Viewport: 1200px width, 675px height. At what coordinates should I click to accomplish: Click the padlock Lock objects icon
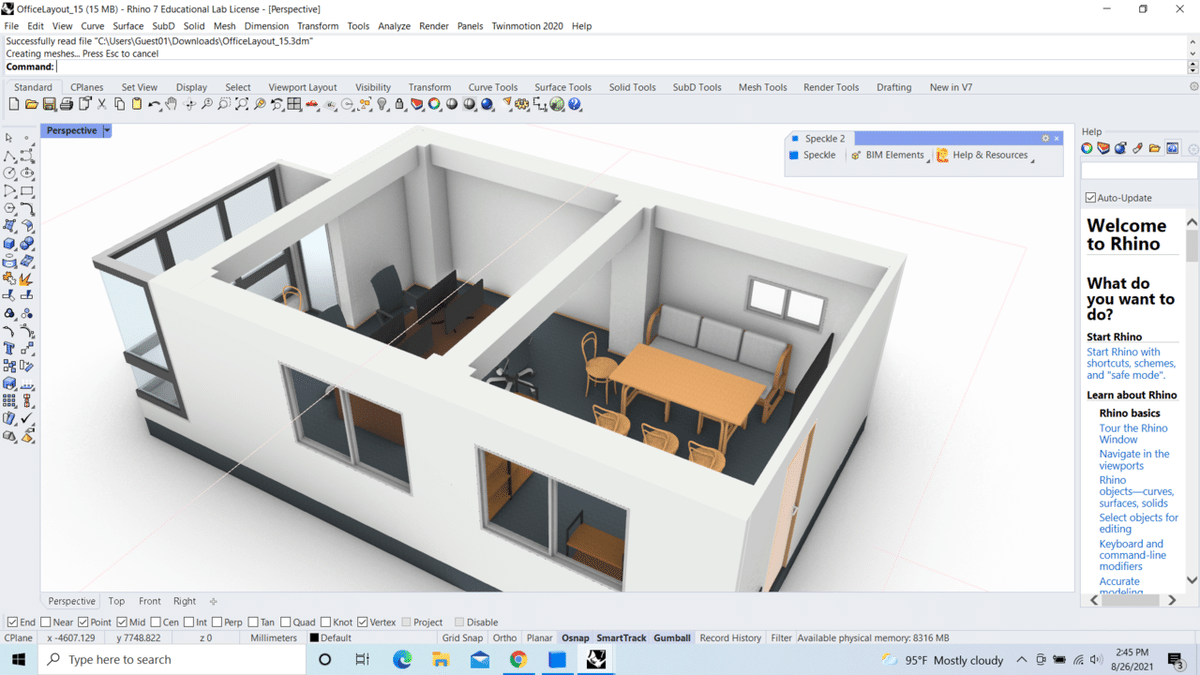coord(399,104)
